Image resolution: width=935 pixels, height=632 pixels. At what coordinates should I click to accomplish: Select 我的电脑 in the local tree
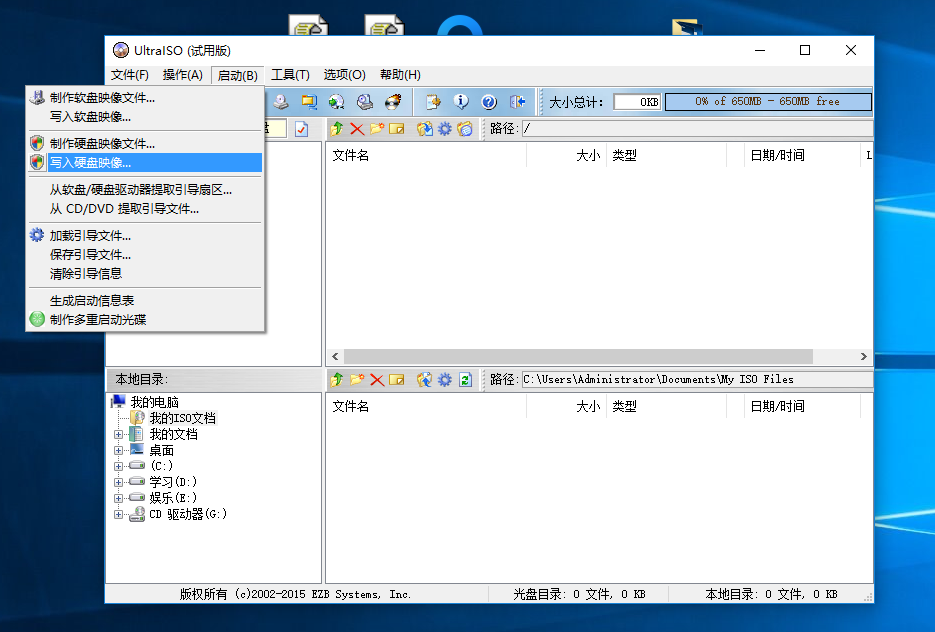(154, 402)
